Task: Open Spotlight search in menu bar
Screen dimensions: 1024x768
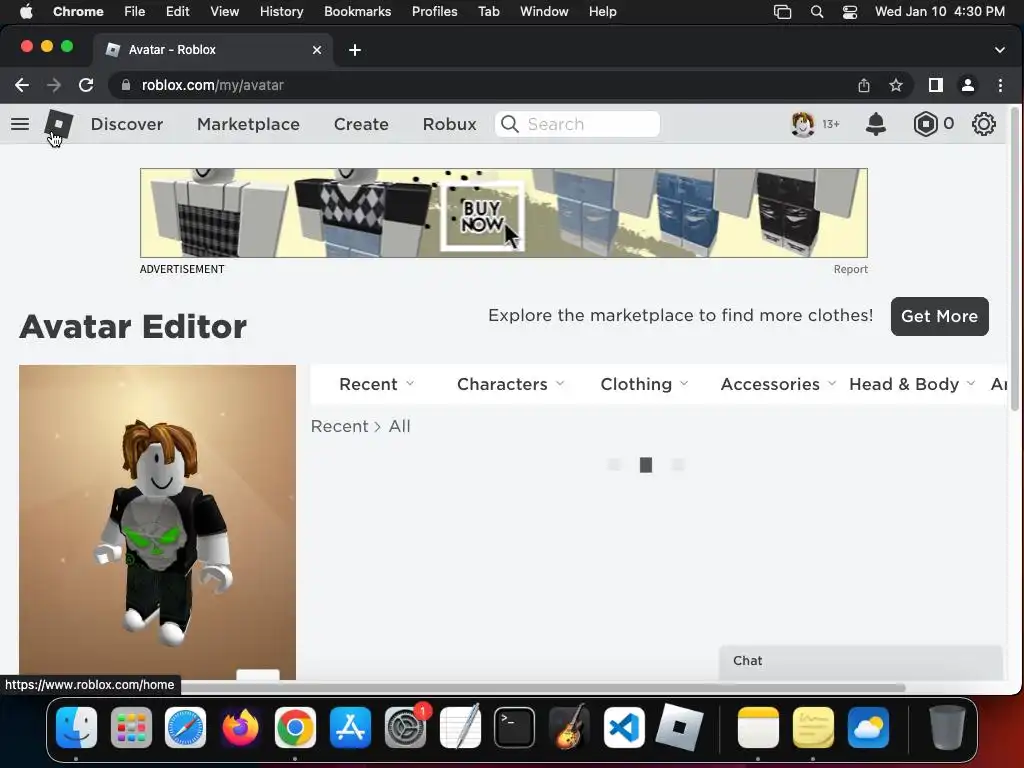Action: point(816,12)
